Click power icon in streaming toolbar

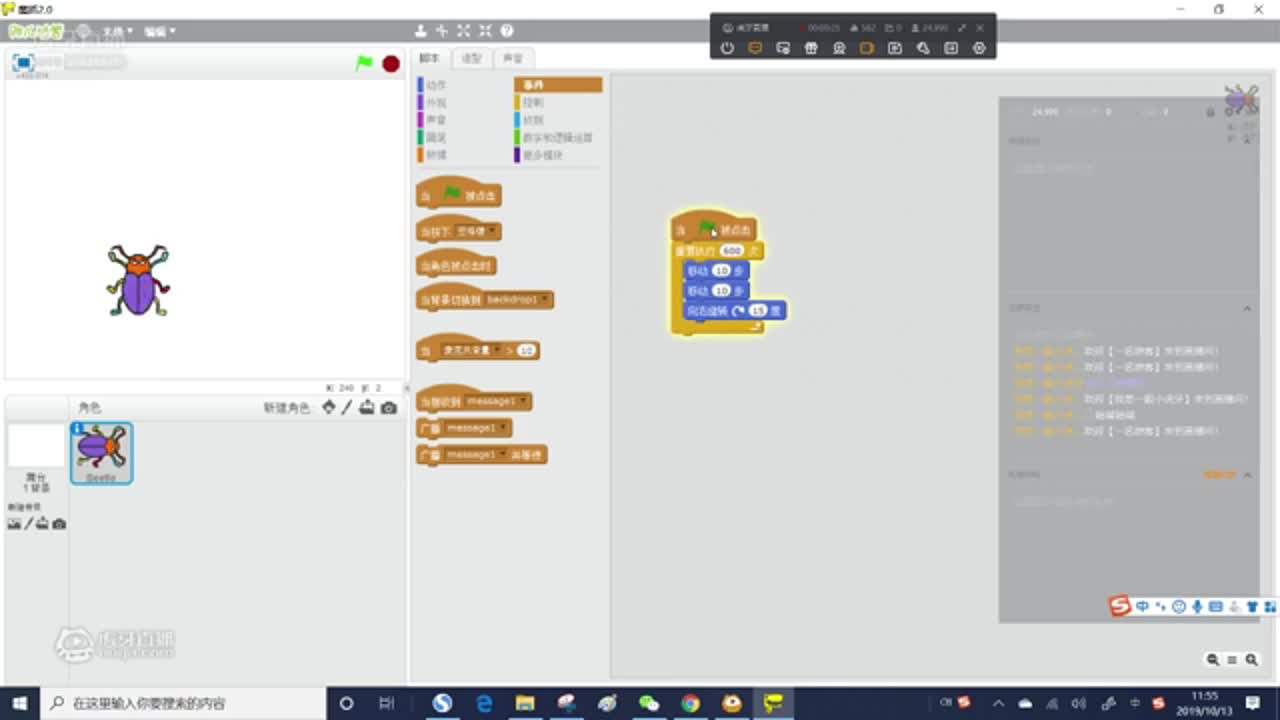727,48
